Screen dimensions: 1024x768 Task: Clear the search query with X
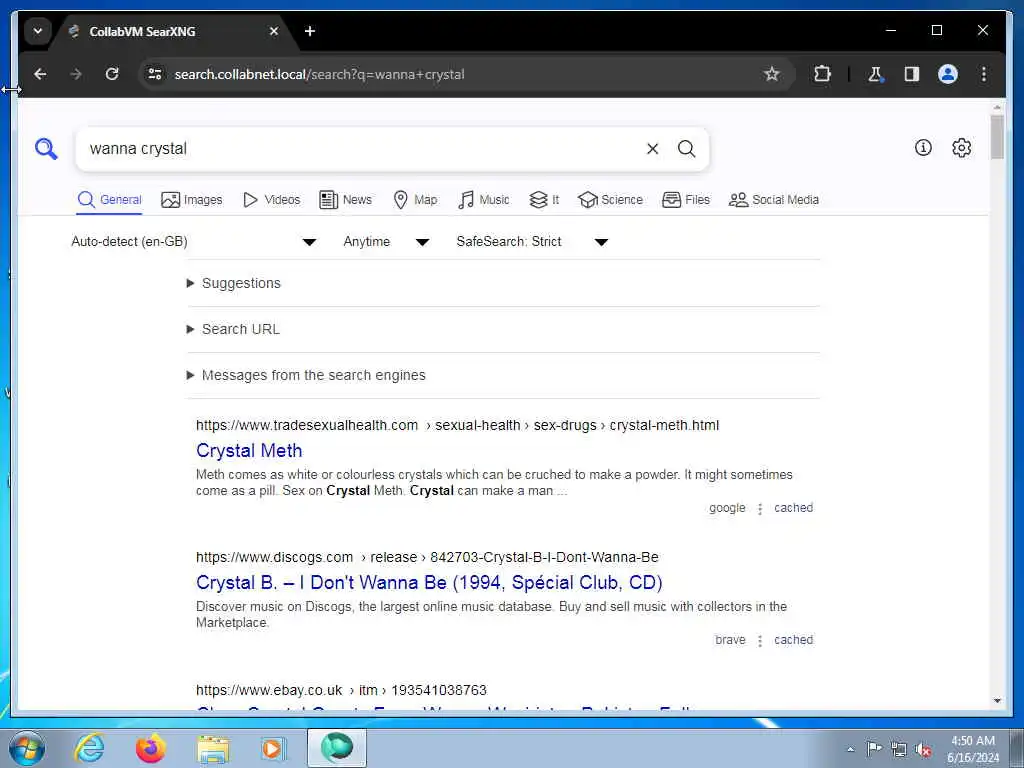[652, 149]
